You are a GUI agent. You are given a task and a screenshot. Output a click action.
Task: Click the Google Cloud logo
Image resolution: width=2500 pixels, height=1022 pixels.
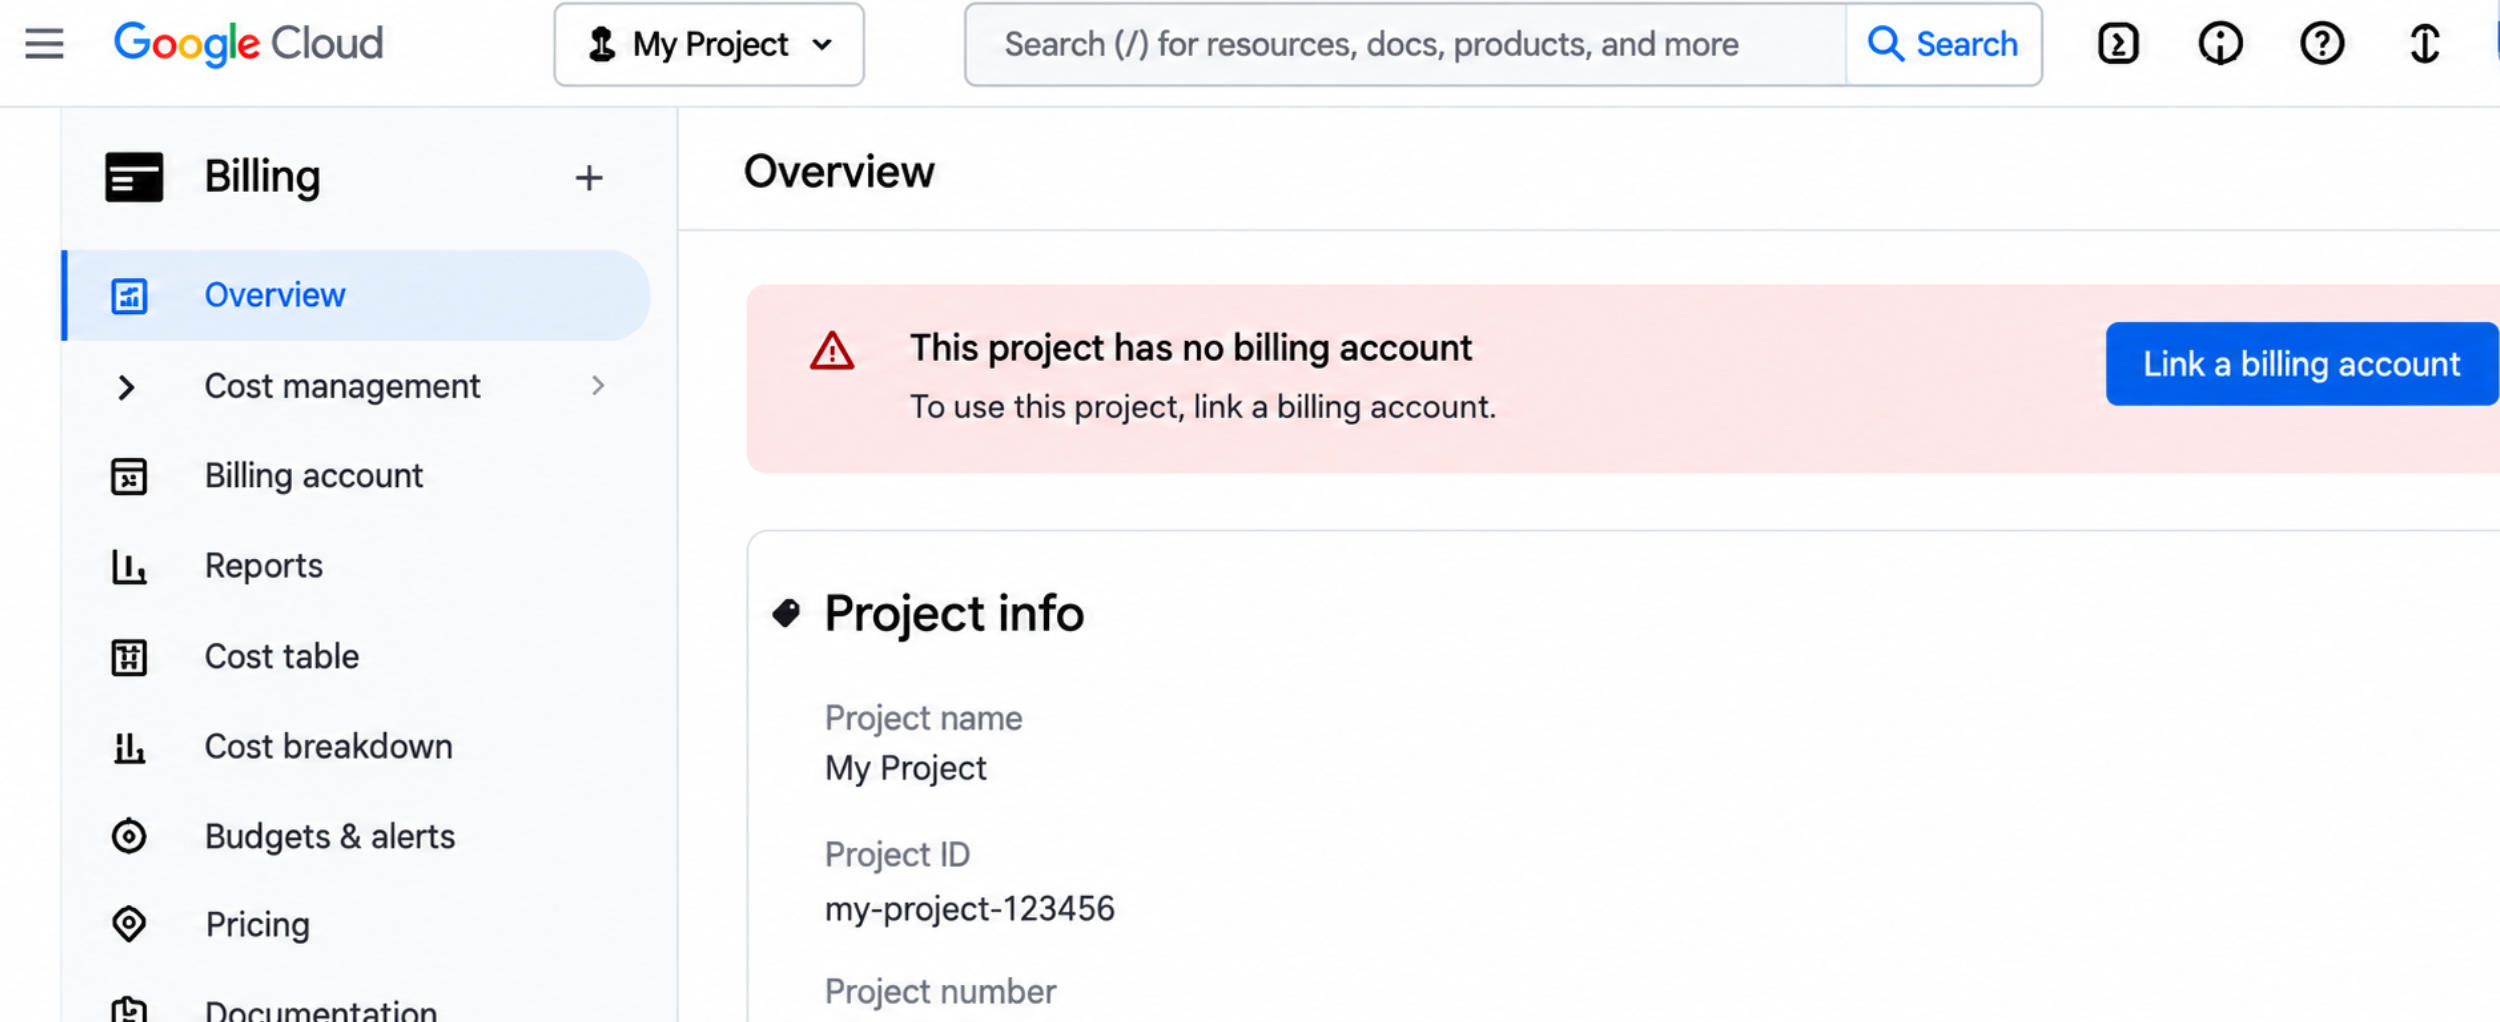click(248, 44)
